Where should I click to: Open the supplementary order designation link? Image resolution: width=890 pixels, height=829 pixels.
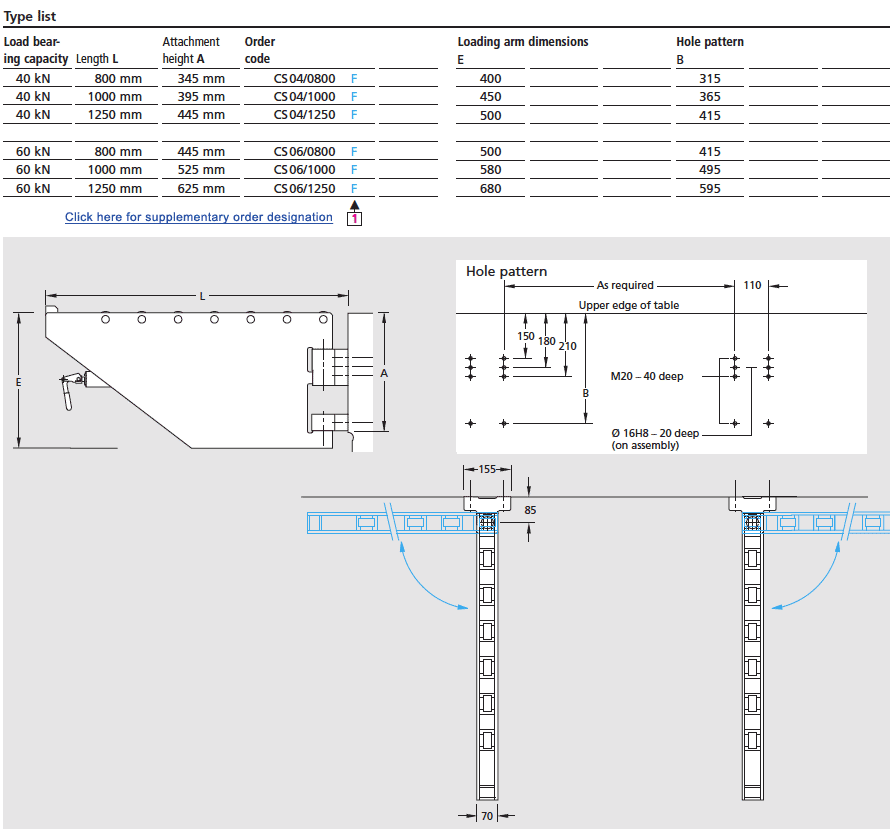click(199, 217)
